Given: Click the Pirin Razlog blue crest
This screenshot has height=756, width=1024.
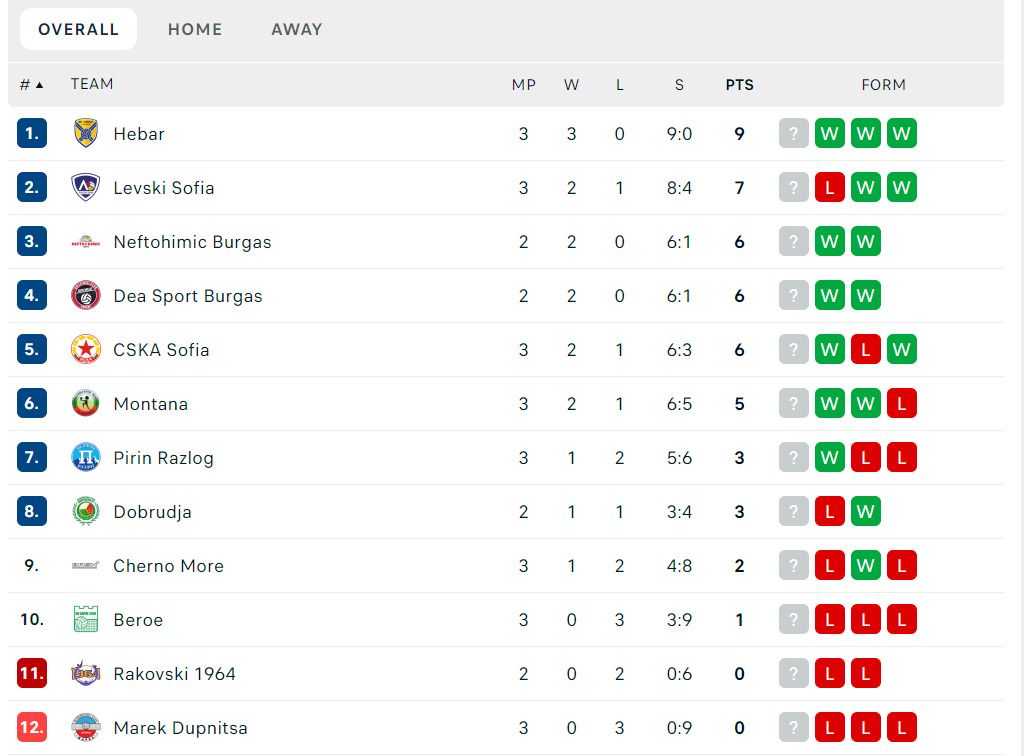Looking at the screenshot, I should 86,458.
